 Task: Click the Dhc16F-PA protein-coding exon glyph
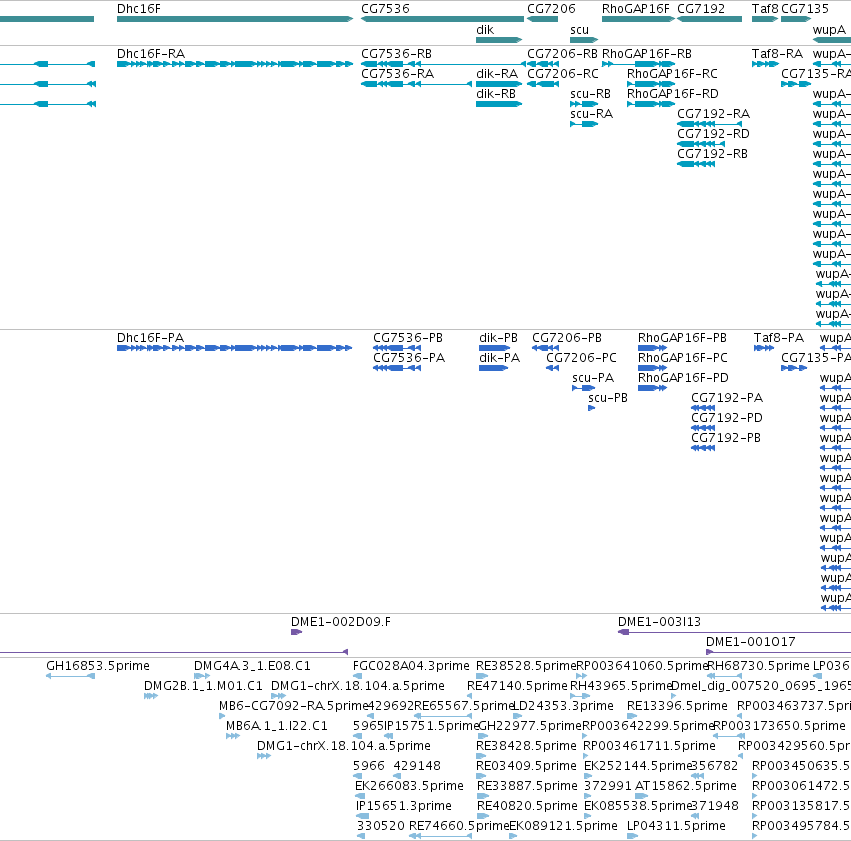click(234, 348)
